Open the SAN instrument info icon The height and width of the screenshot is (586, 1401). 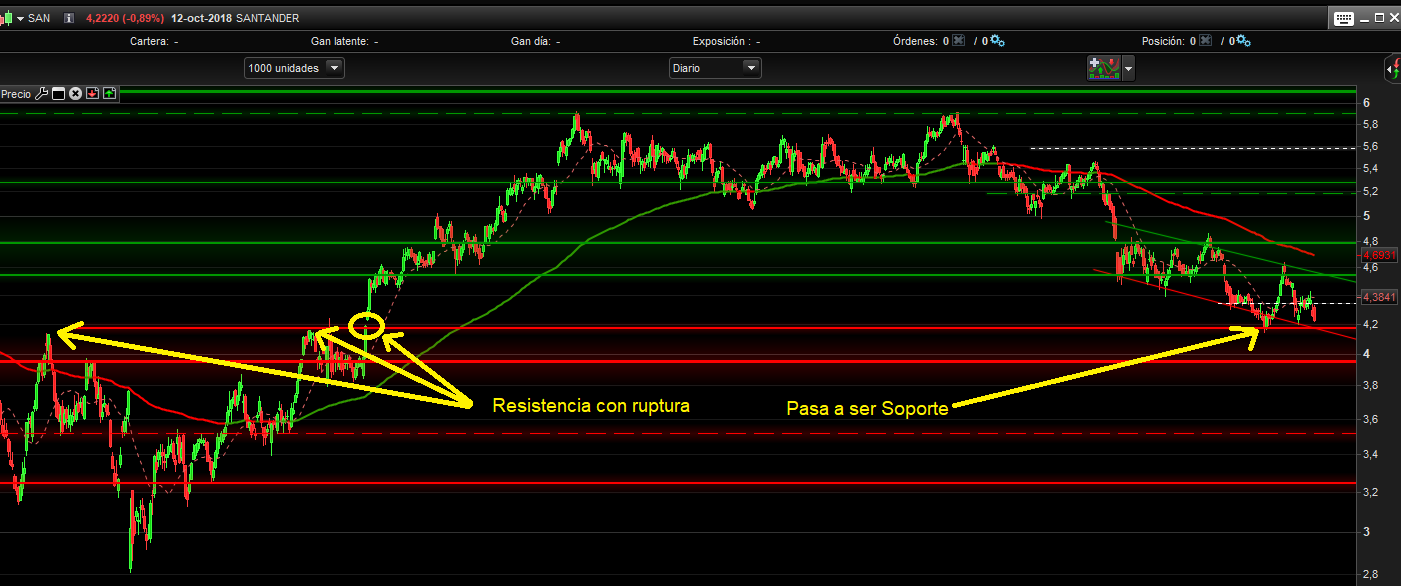point(68,18)
